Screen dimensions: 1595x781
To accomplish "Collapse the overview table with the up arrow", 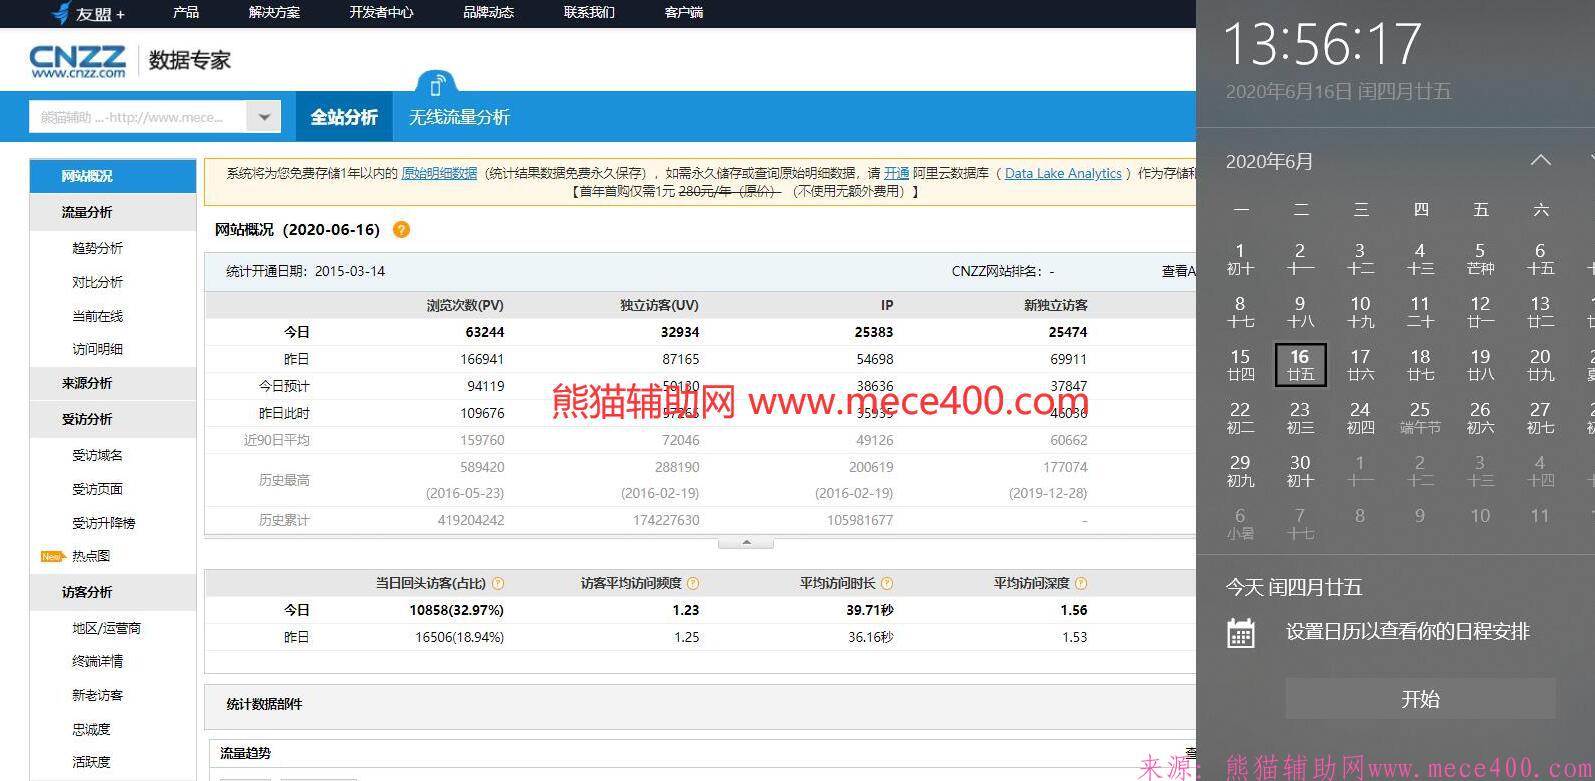I will (x=746, y=543).
